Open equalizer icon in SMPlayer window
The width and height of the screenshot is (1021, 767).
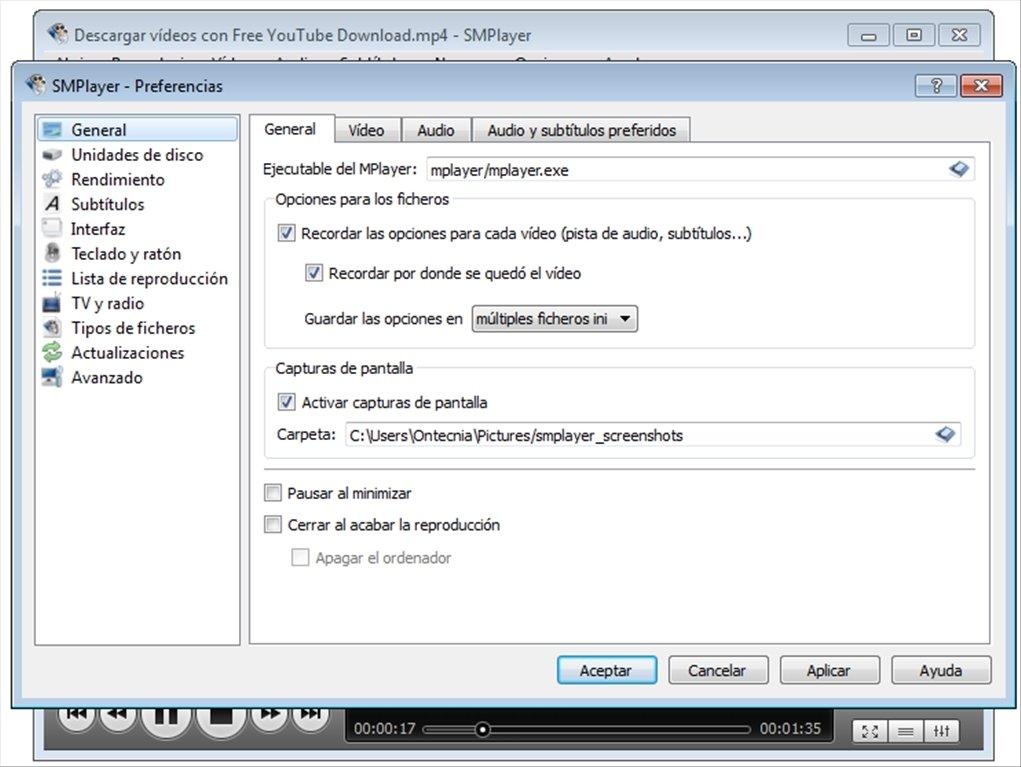(x=941, y=731)
